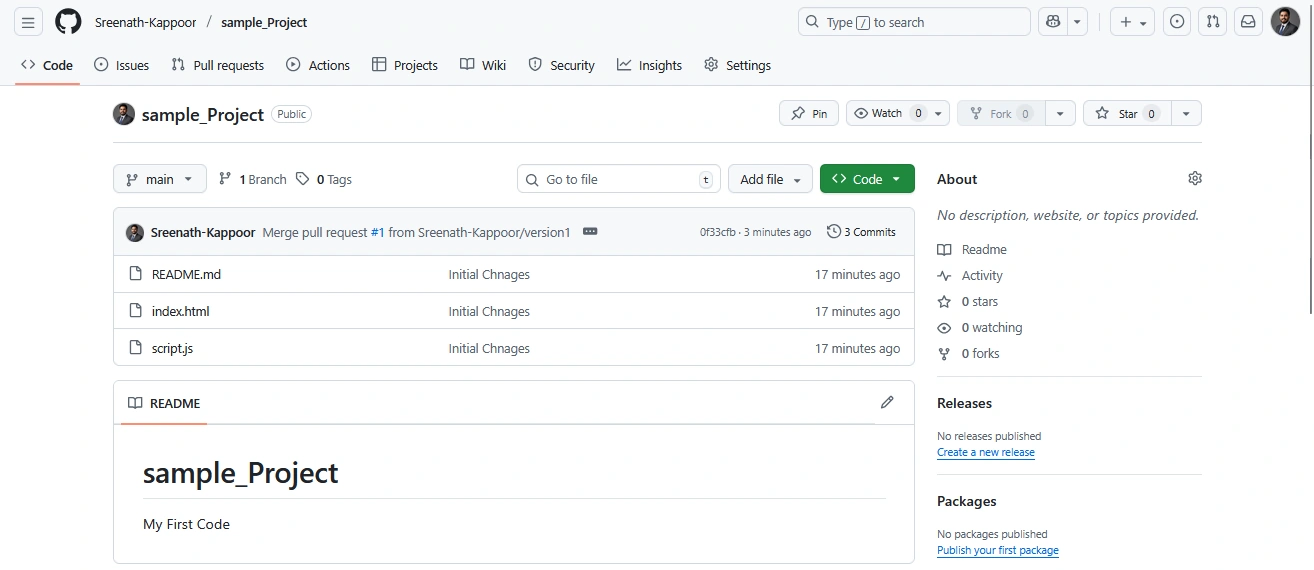Screen dimensions: 1314x570
Task: Open the notifications inbox icon
Action: coord(1248,22)
